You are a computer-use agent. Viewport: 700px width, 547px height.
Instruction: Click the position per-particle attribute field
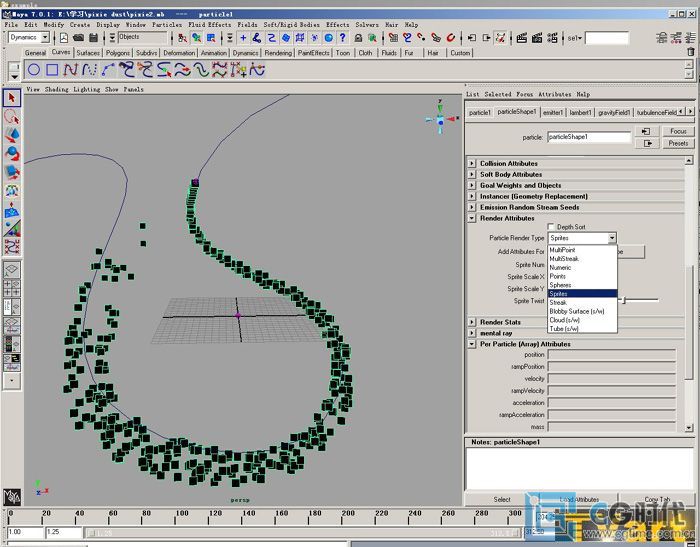(612, 355)
